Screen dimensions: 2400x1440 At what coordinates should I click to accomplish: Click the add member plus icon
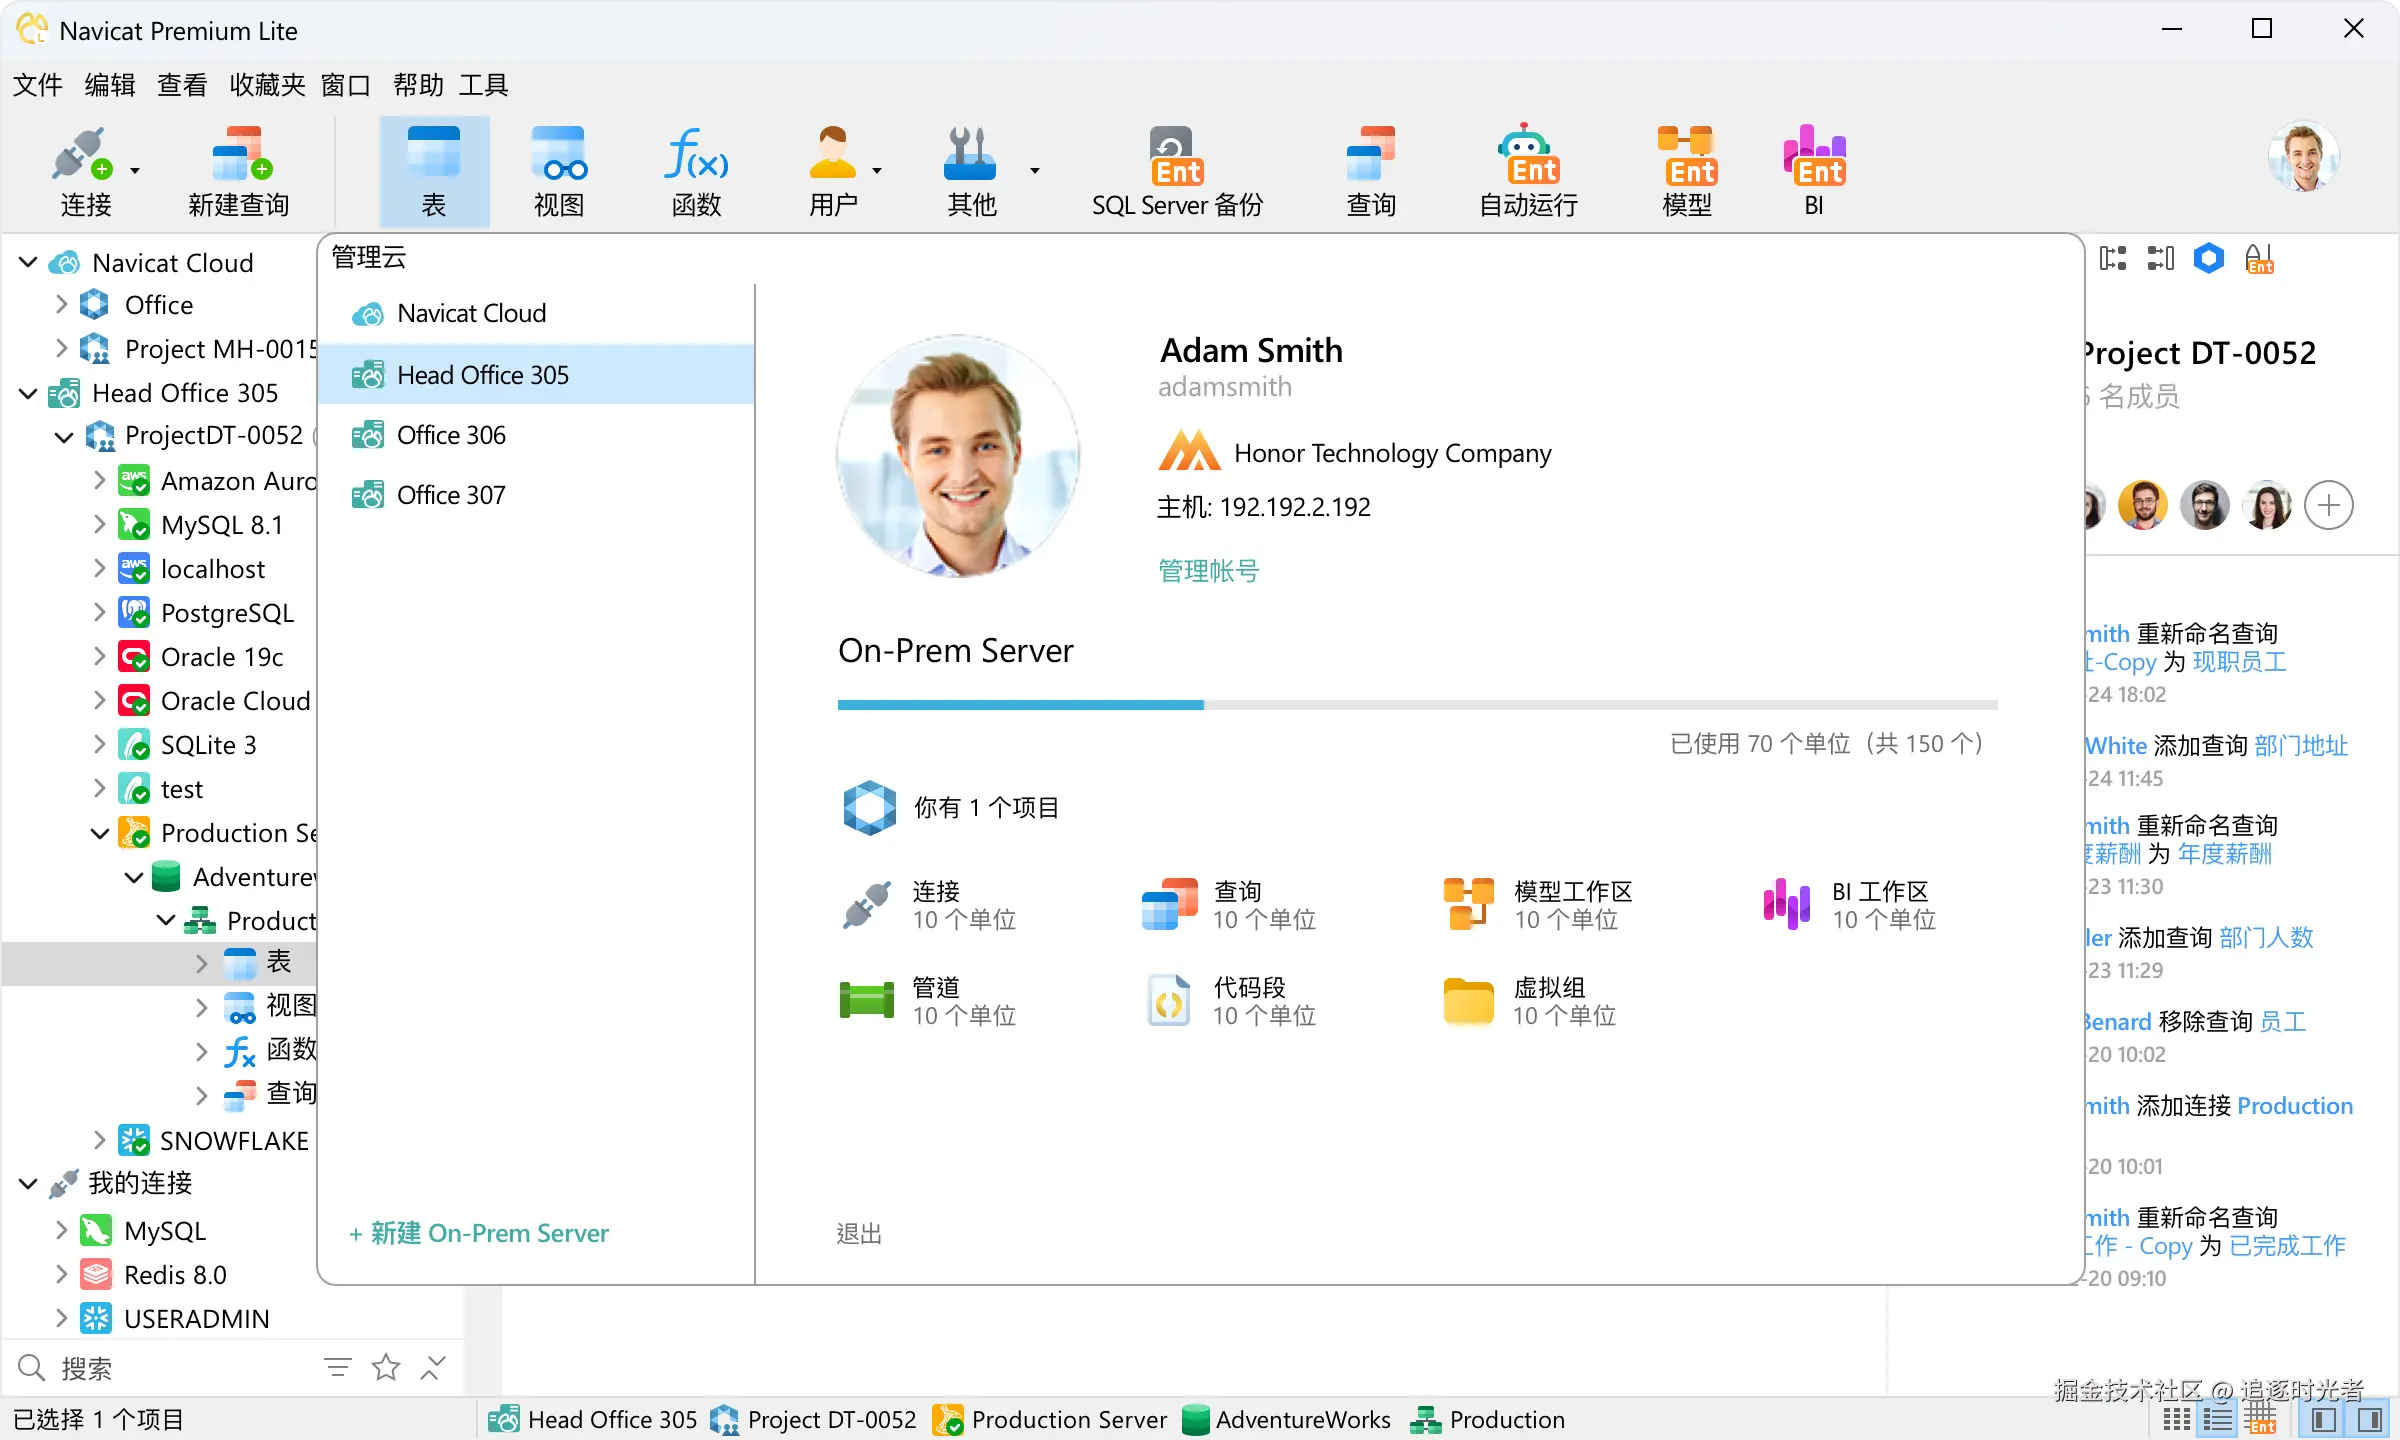click(x=2328, y=505)
